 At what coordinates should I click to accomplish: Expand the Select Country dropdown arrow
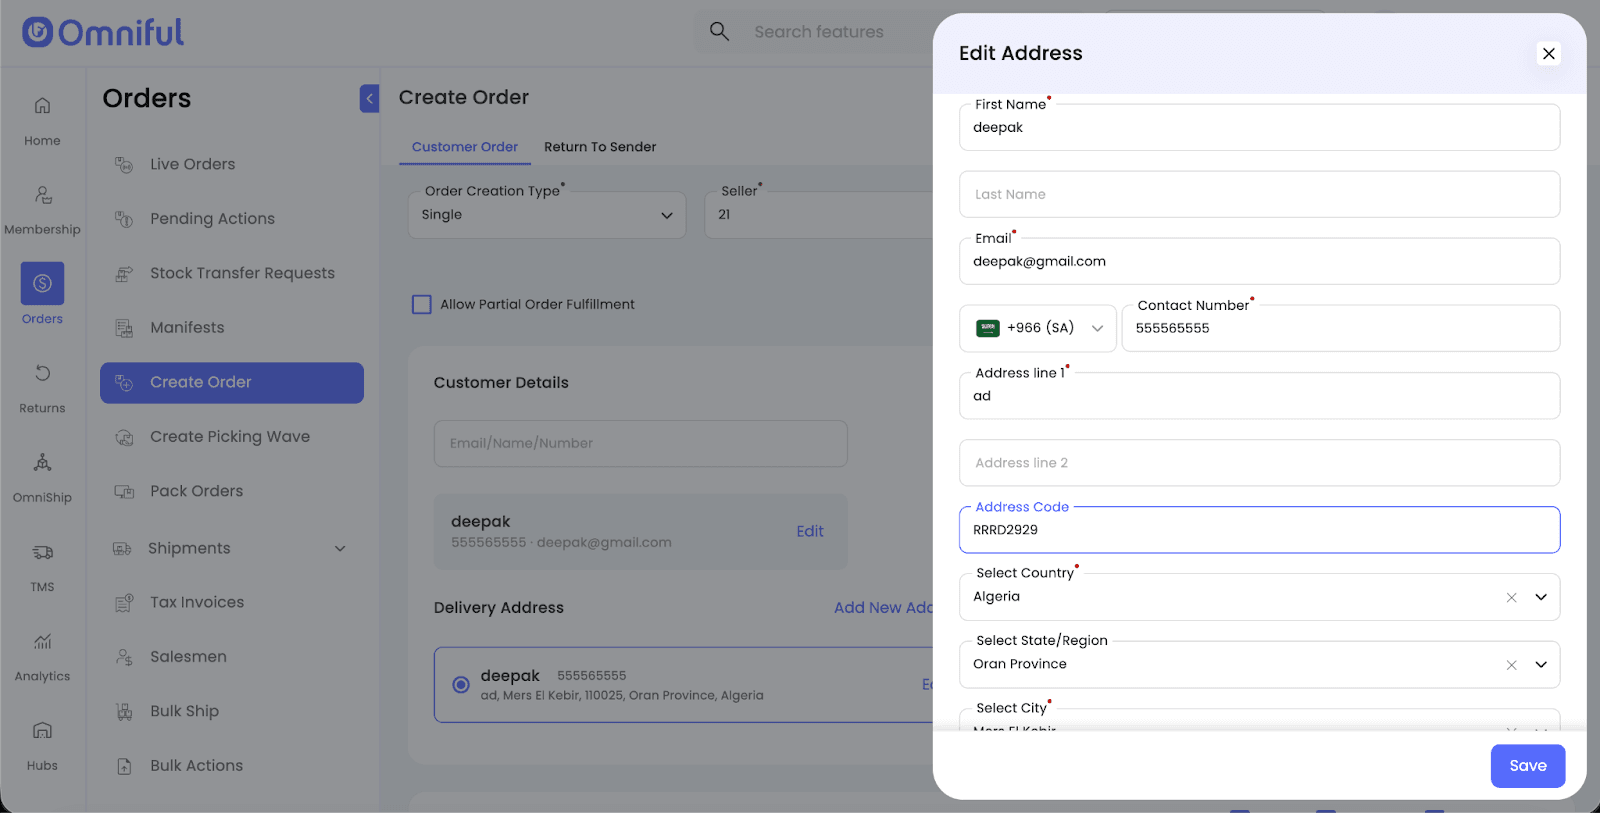click(x=1541, y=598)
